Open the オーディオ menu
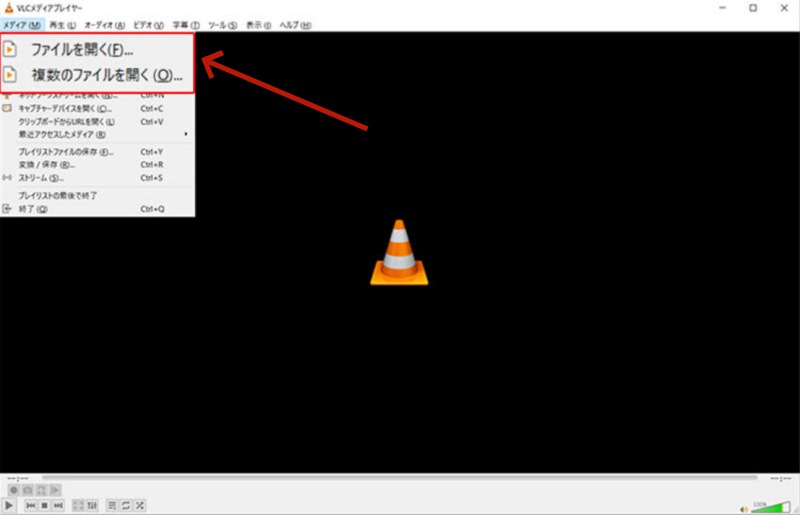Image resolution: width=800 pixels, height=515 pixels. coord(104,25)
